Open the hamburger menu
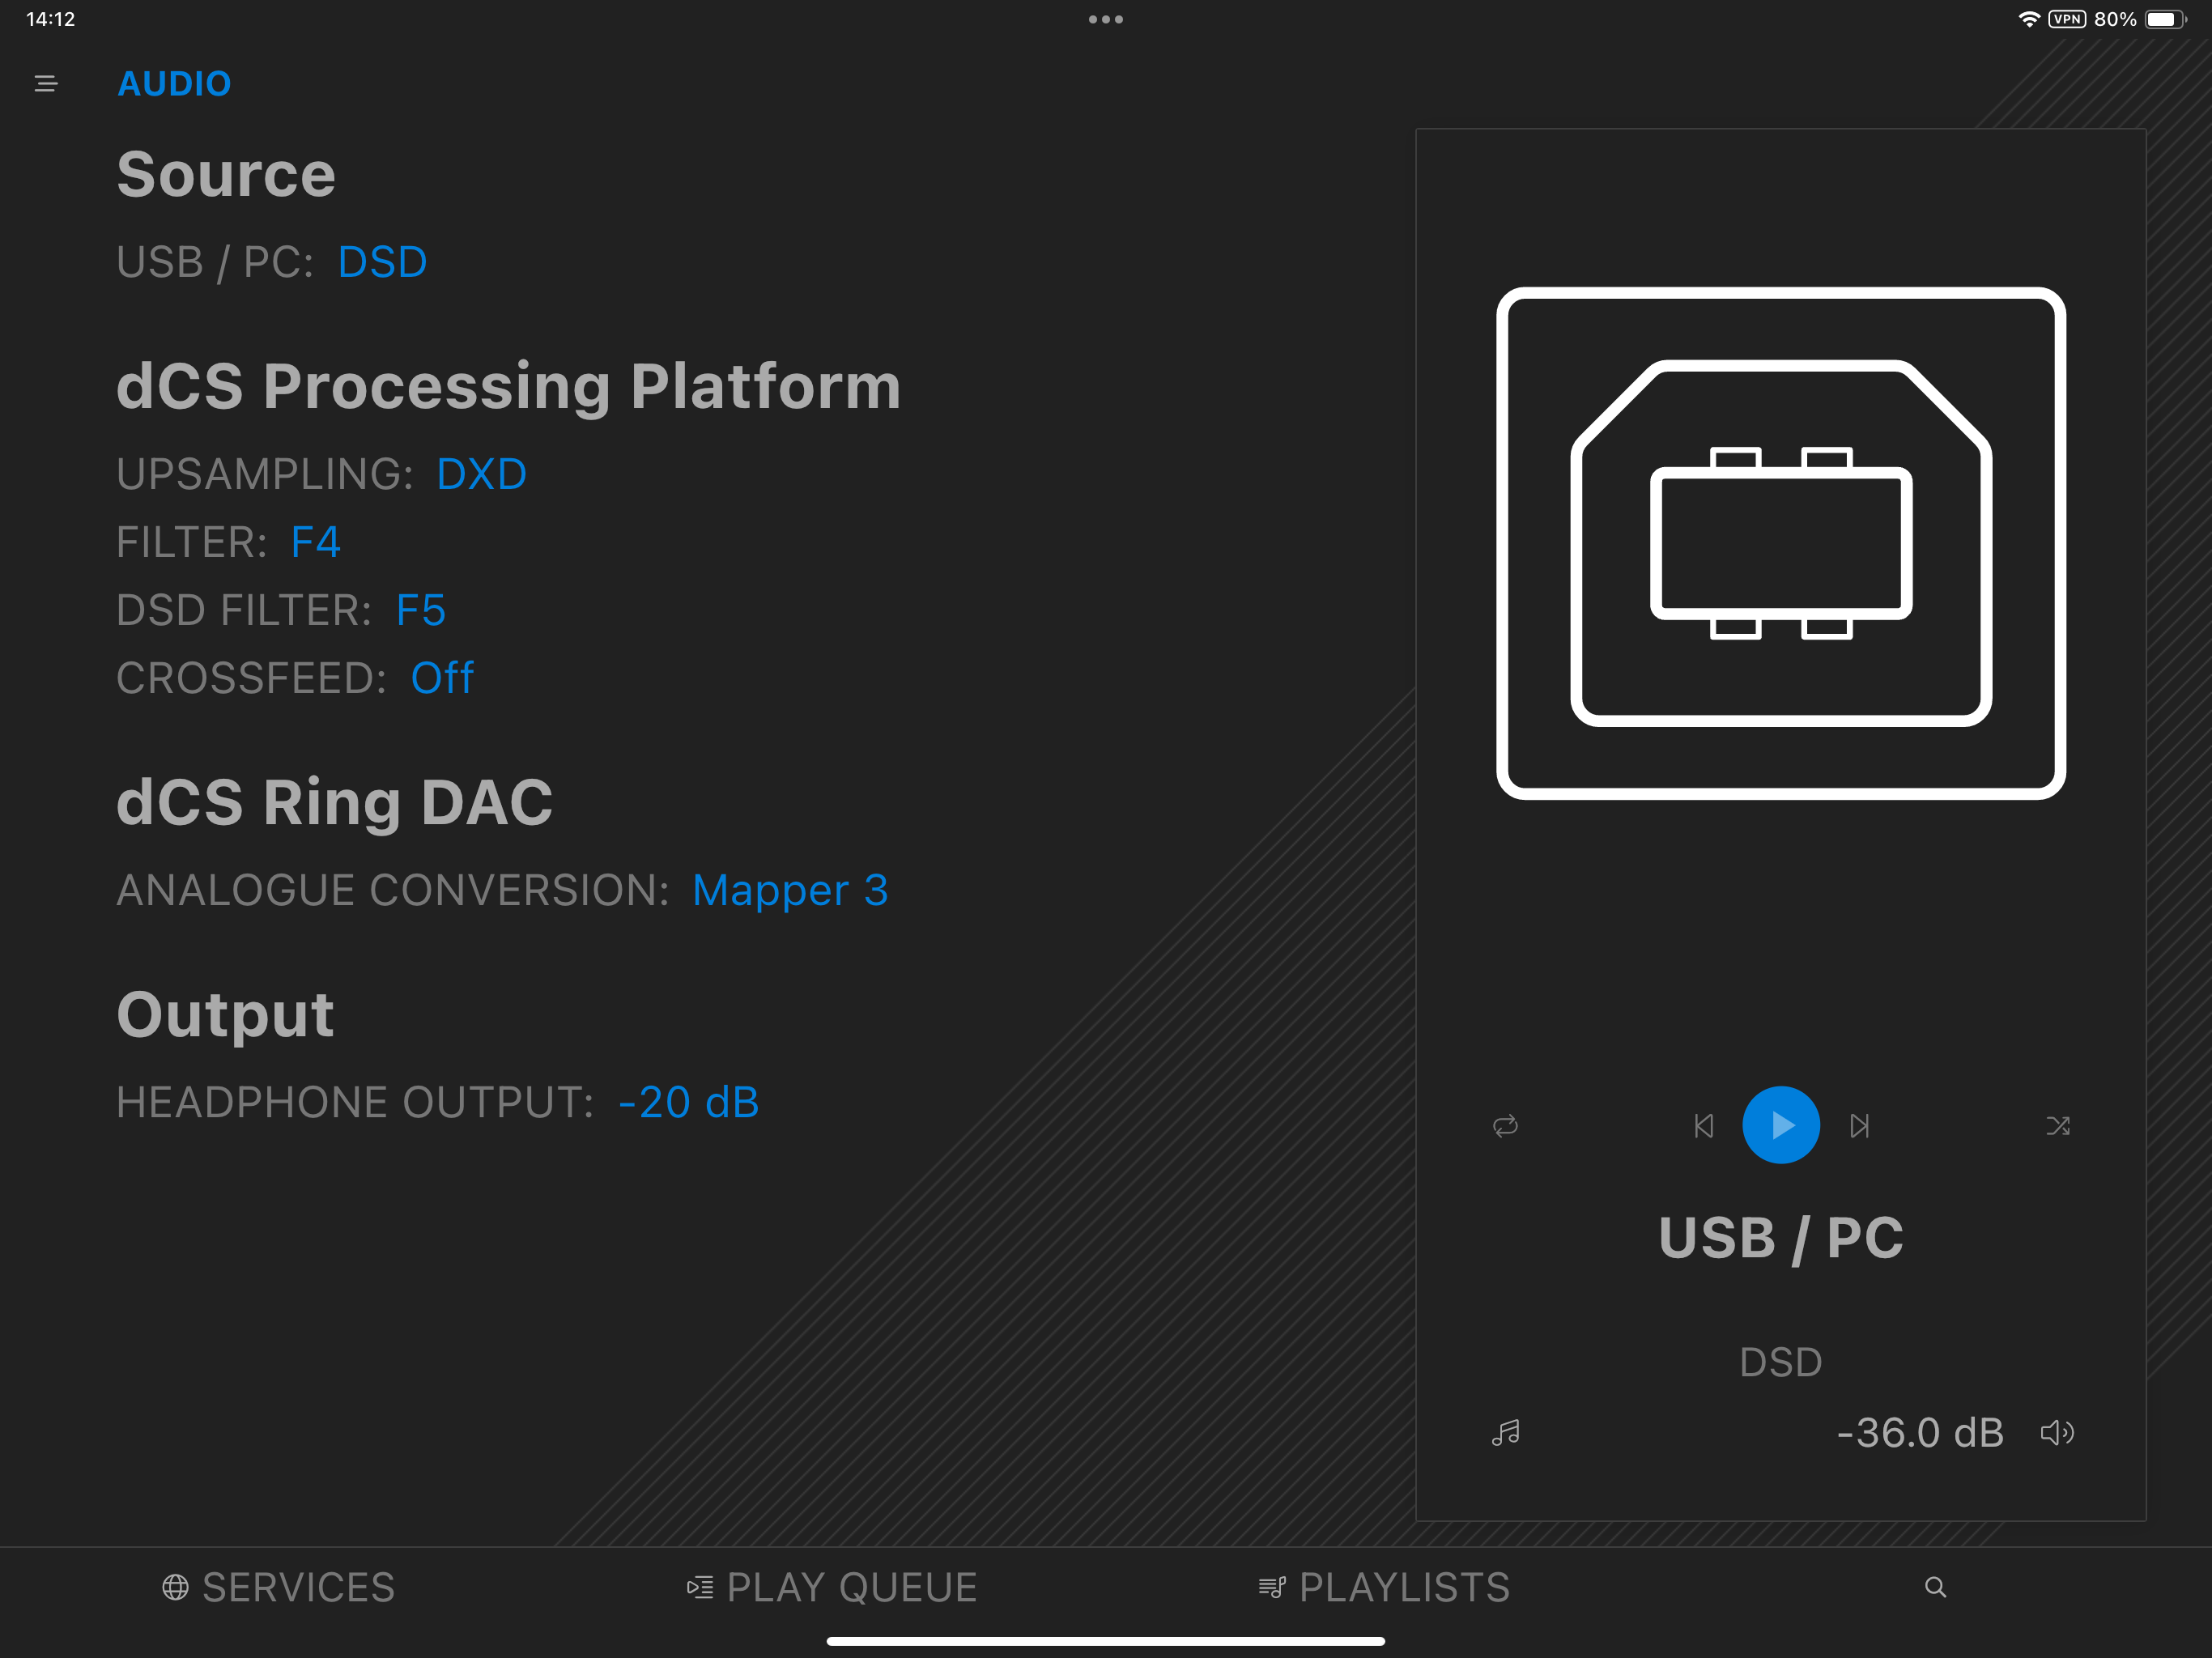The width and height of the screenshot is (2212, 1658). click(x=46, y=84)
